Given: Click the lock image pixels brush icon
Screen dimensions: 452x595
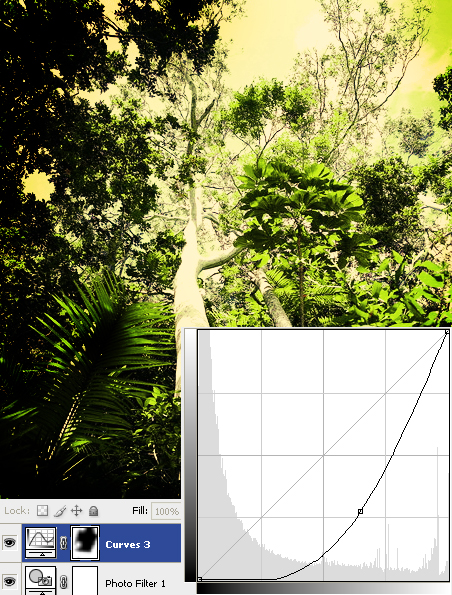Looking at the screenshot, I should tap(60, 511).
